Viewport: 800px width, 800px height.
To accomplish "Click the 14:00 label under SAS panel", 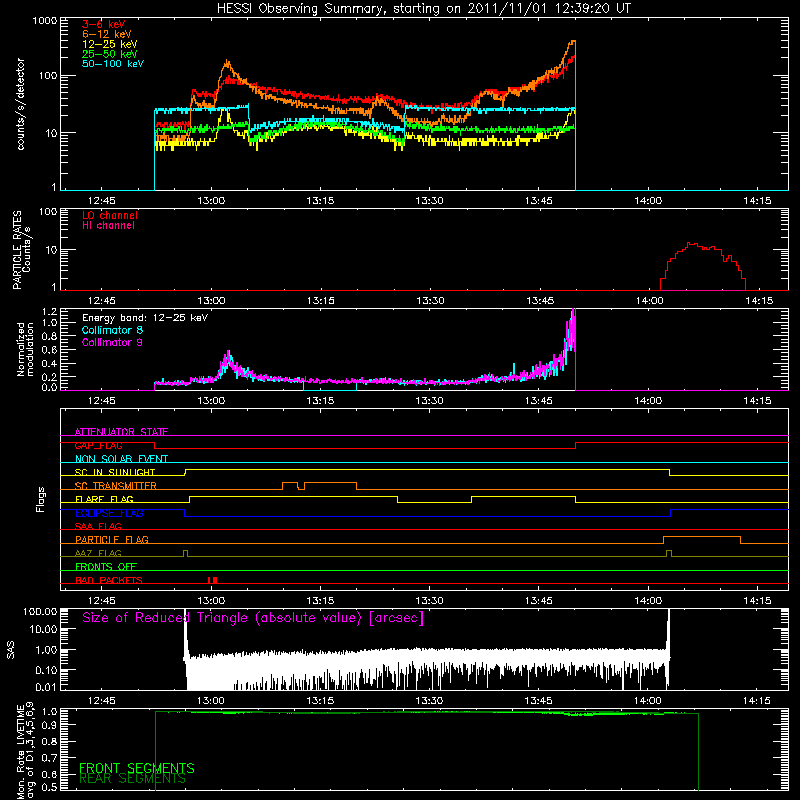I will click(647, 700).
